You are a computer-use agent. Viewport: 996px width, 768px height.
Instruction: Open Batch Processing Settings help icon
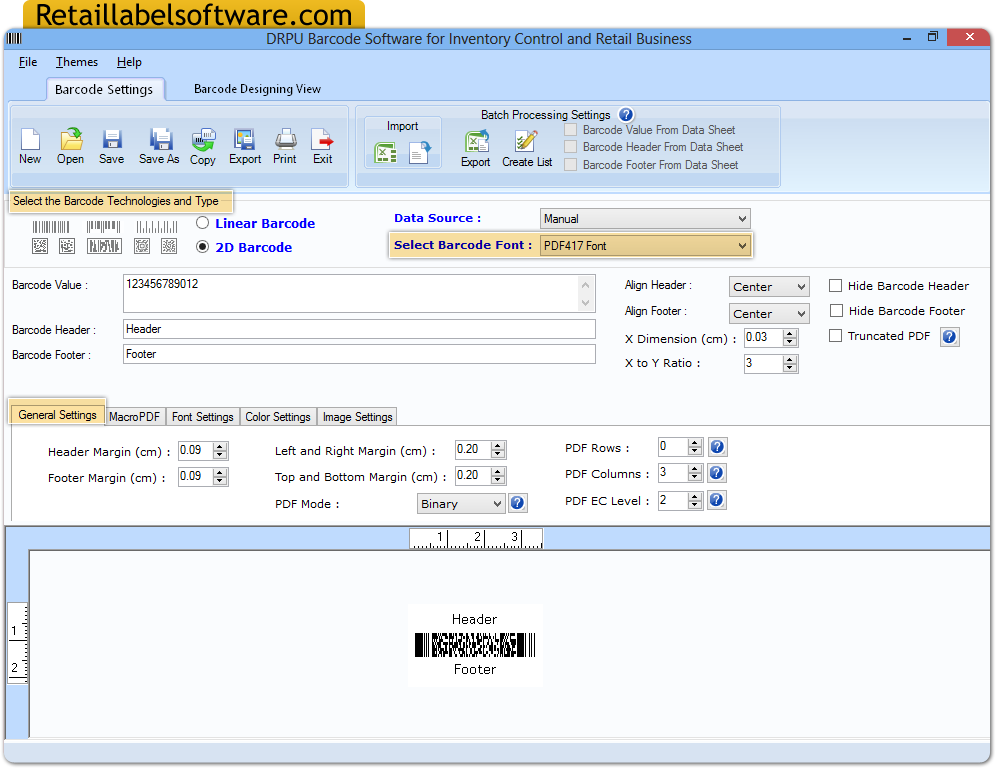coord(626,114)
